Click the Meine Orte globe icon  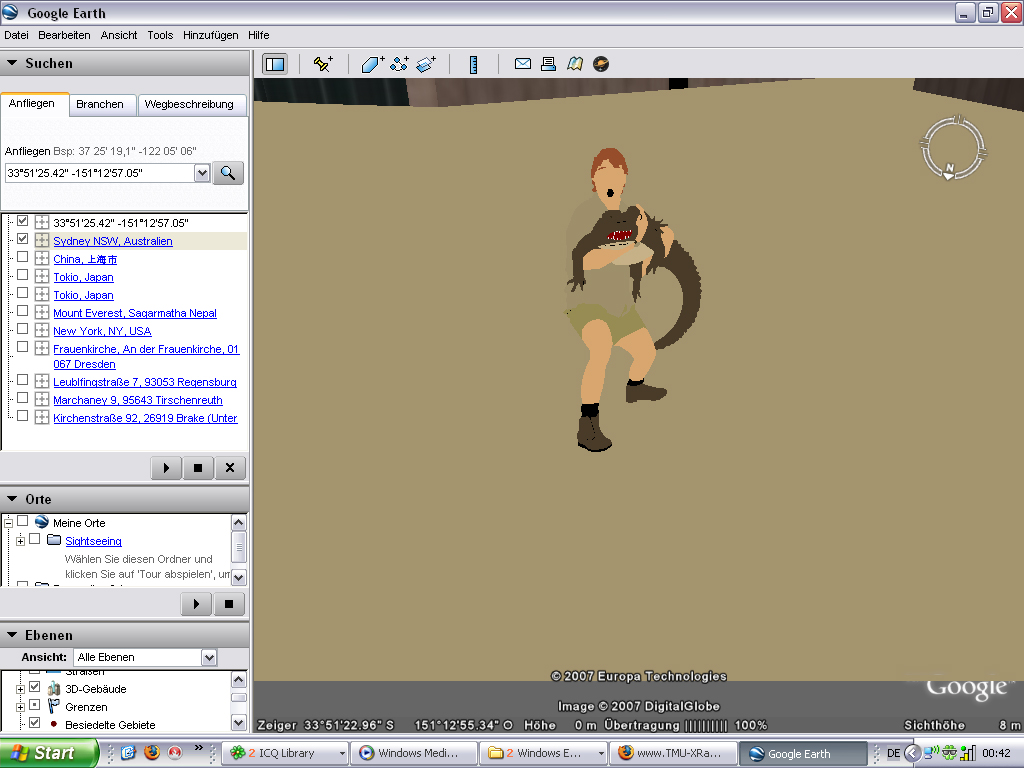[42, 522]
